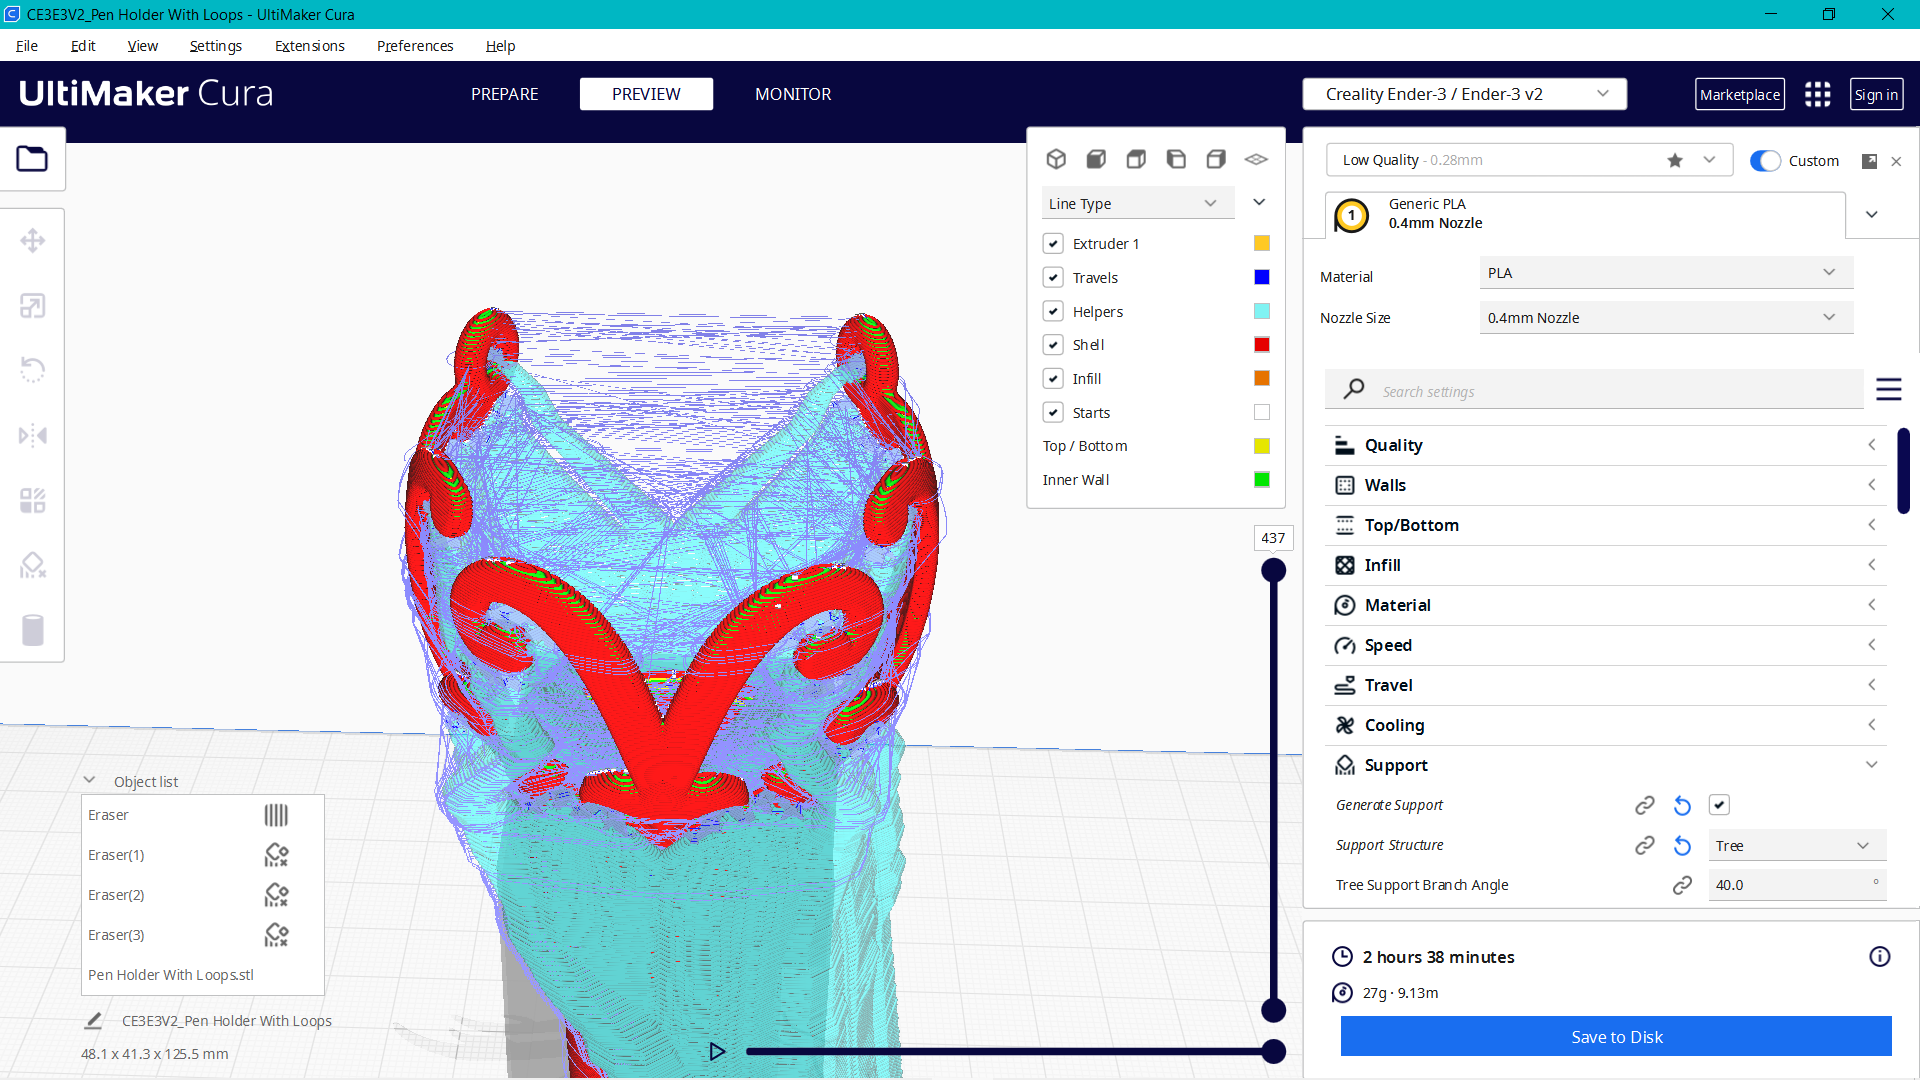This screenshot has width=1920, height=1080.
Task: Open Per Model Settings tool
Action: [32, 500]
